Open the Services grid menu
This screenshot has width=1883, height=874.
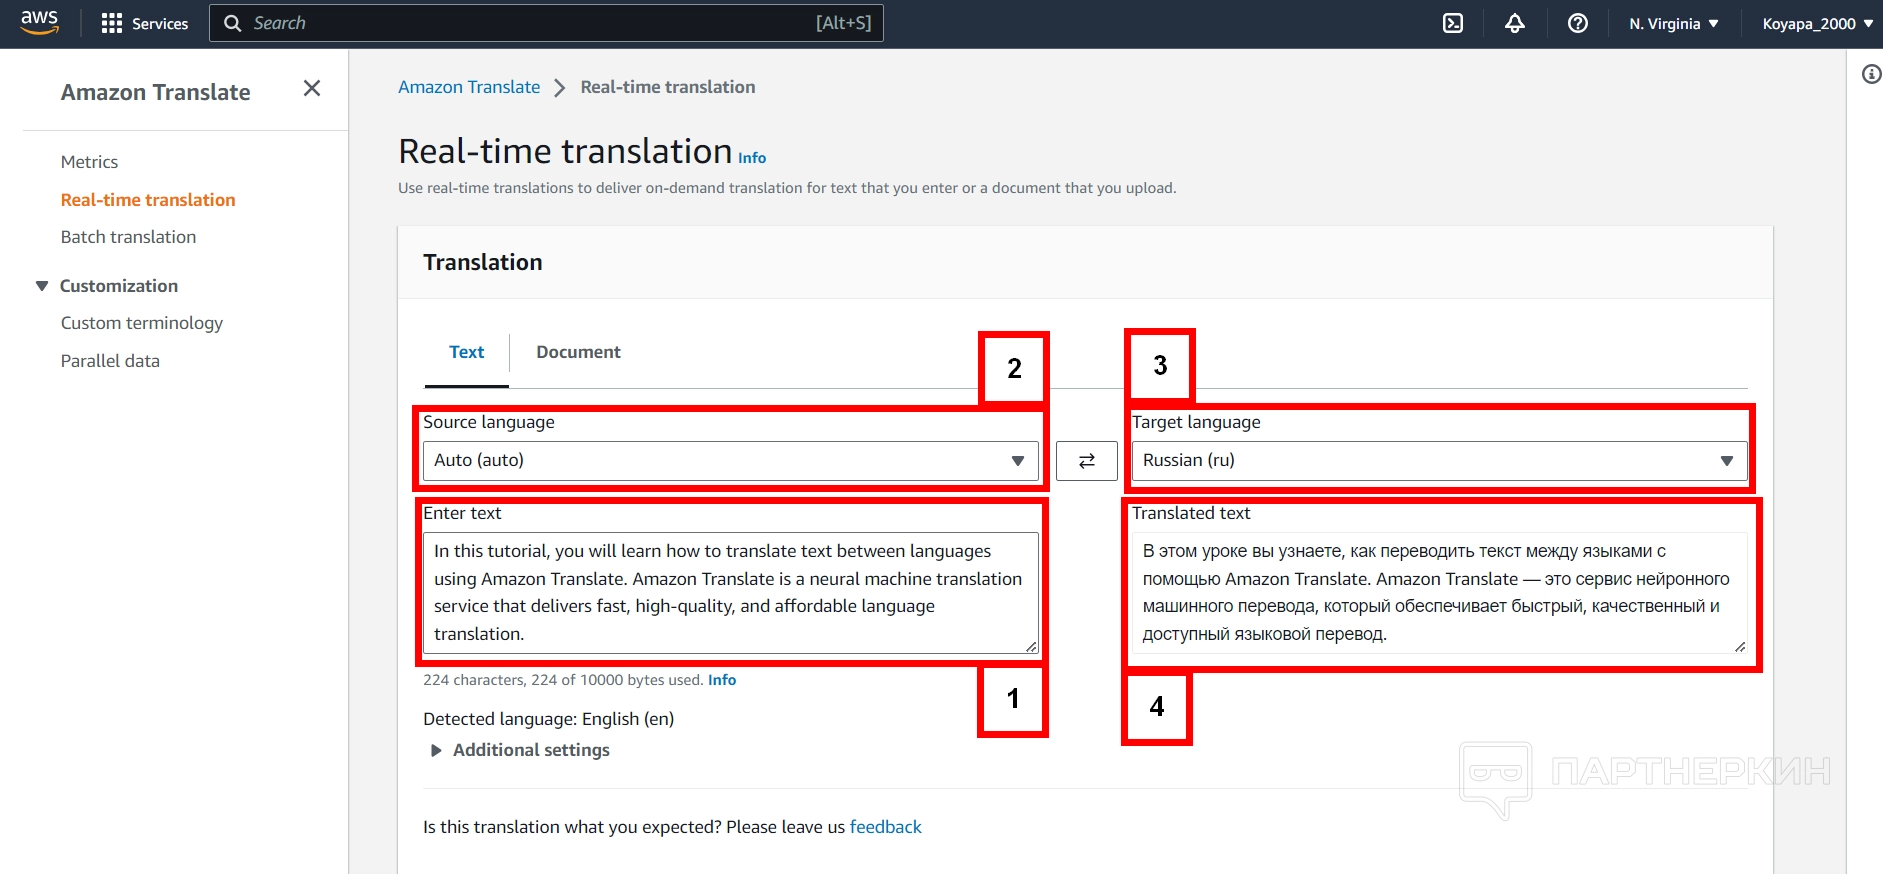tap(145, 23)
